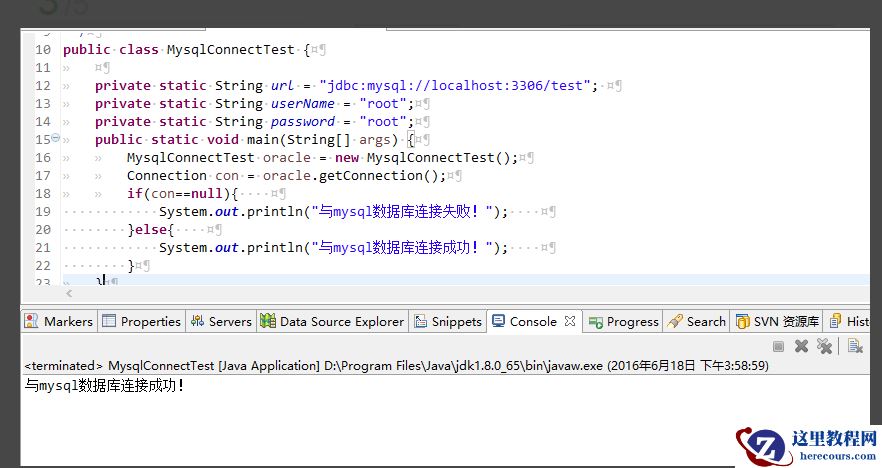The width and height of the screenshot is (882, 468).
Task: Click line number 19 in editor gutter
Action: [x=42, y=211]
